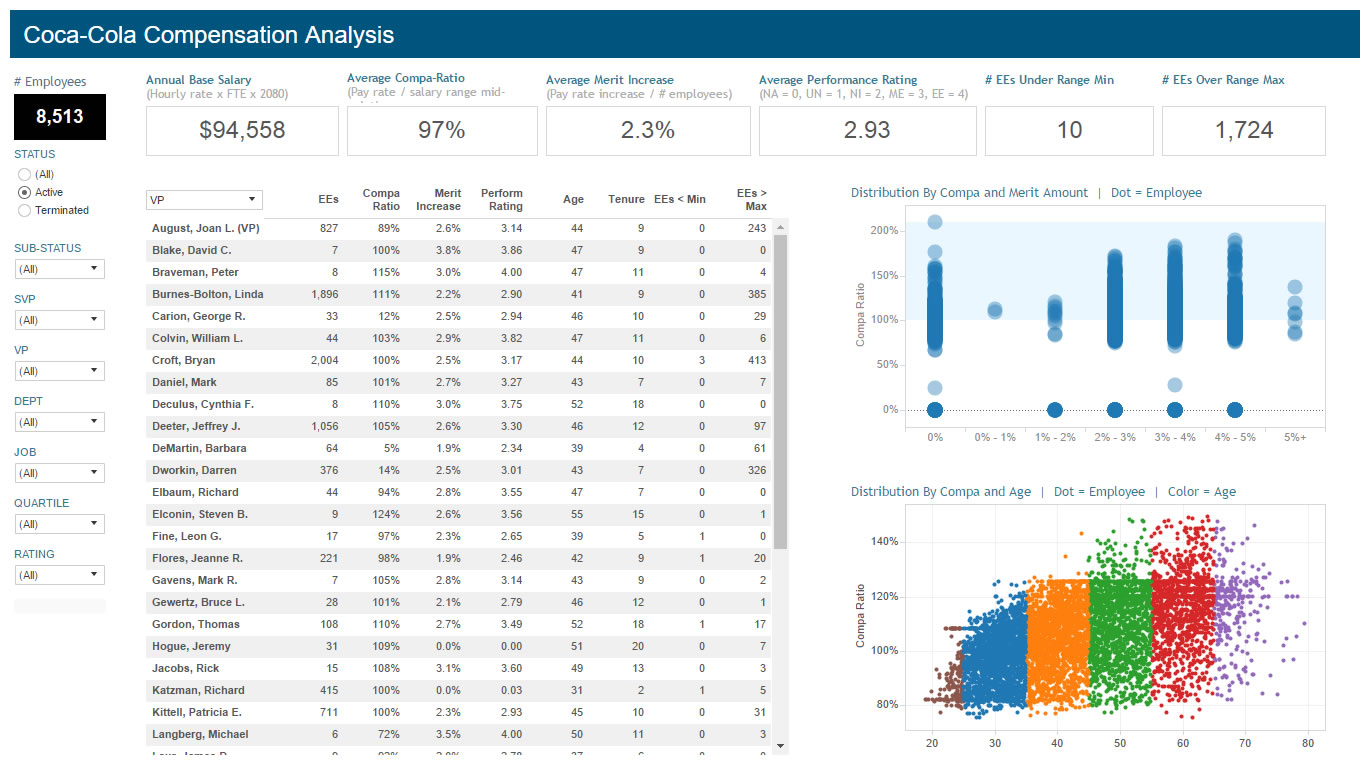Select the Carion, George R. row
Image resolution: width=1368 pixels, height=770 pixels.
460,316
